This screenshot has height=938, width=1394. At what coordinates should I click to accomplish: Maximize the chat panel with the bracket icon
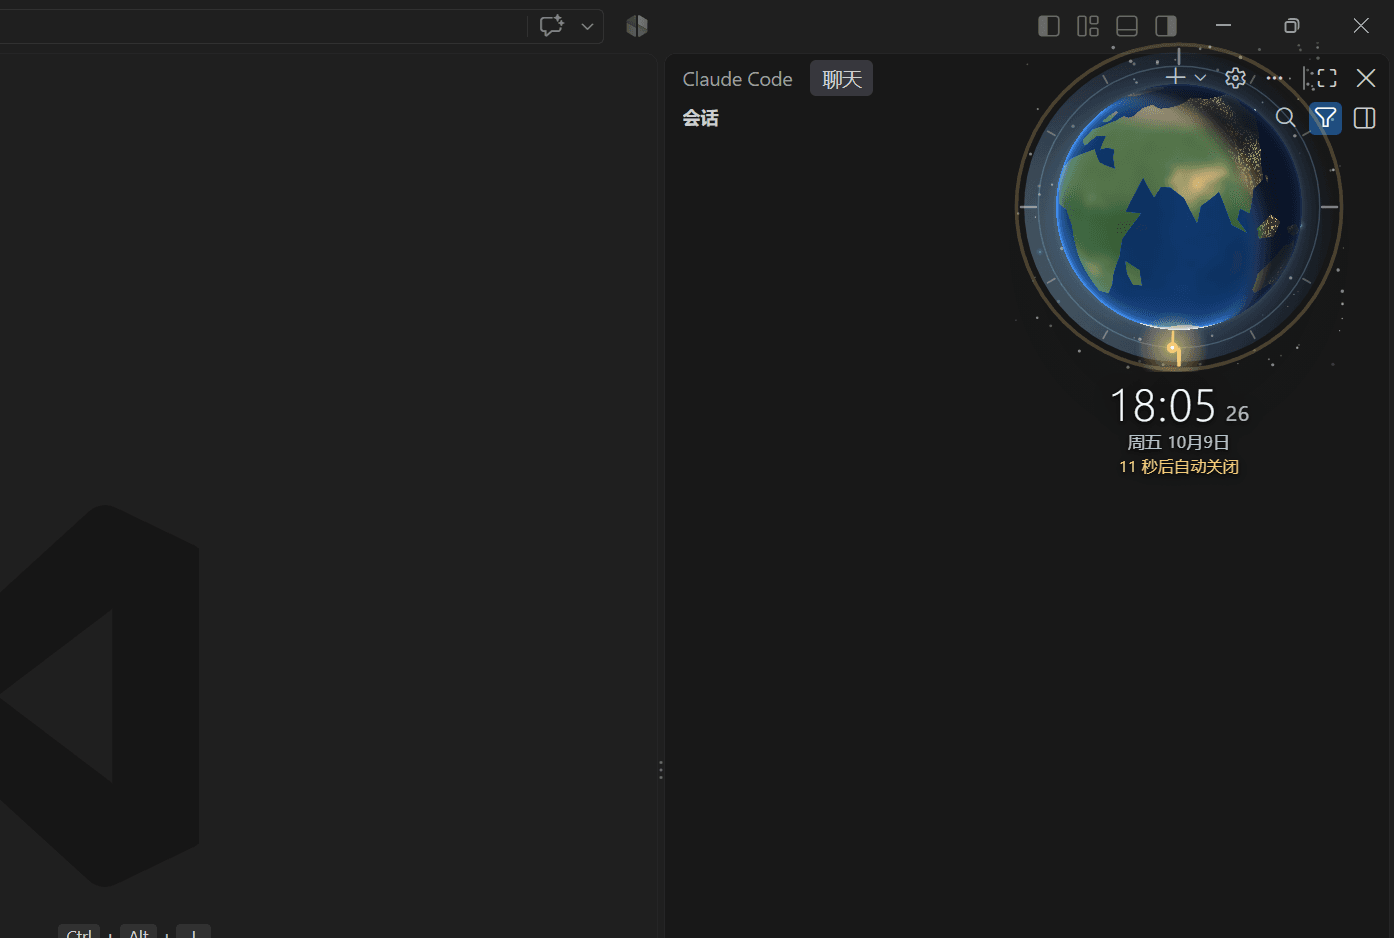pos(1327,78)
